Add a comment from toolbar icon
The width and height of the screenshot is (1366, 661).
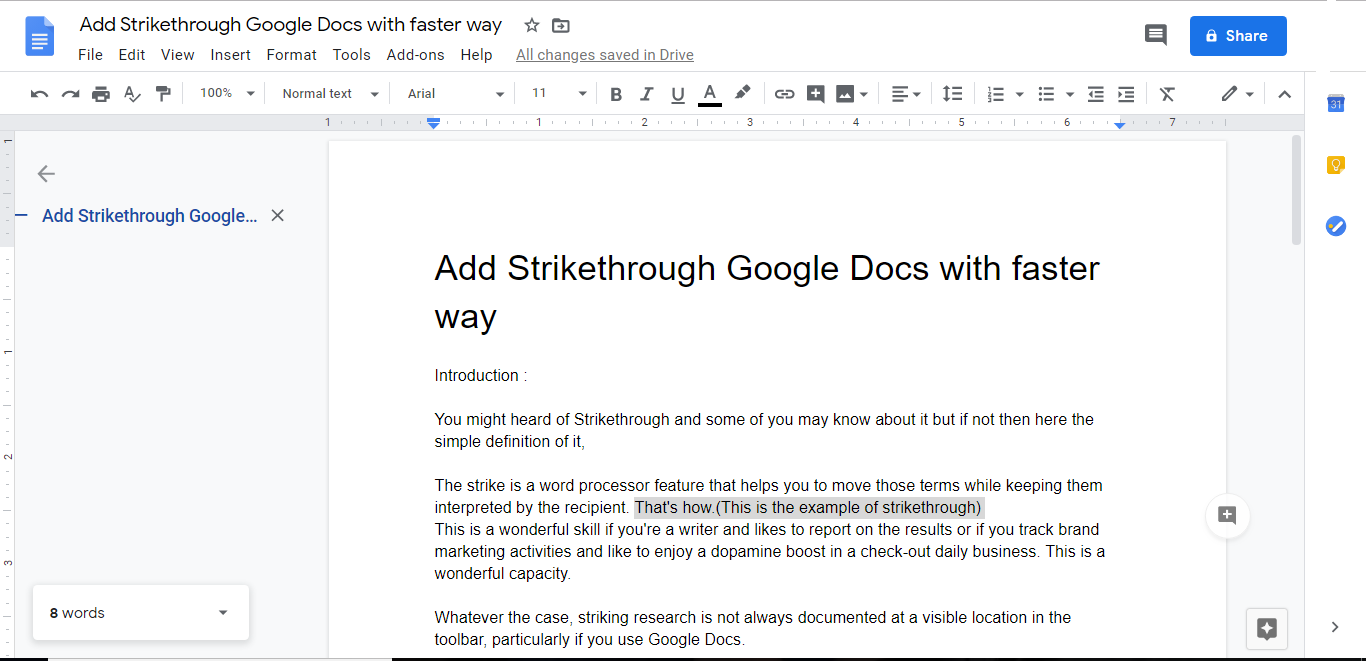[815, 94]
